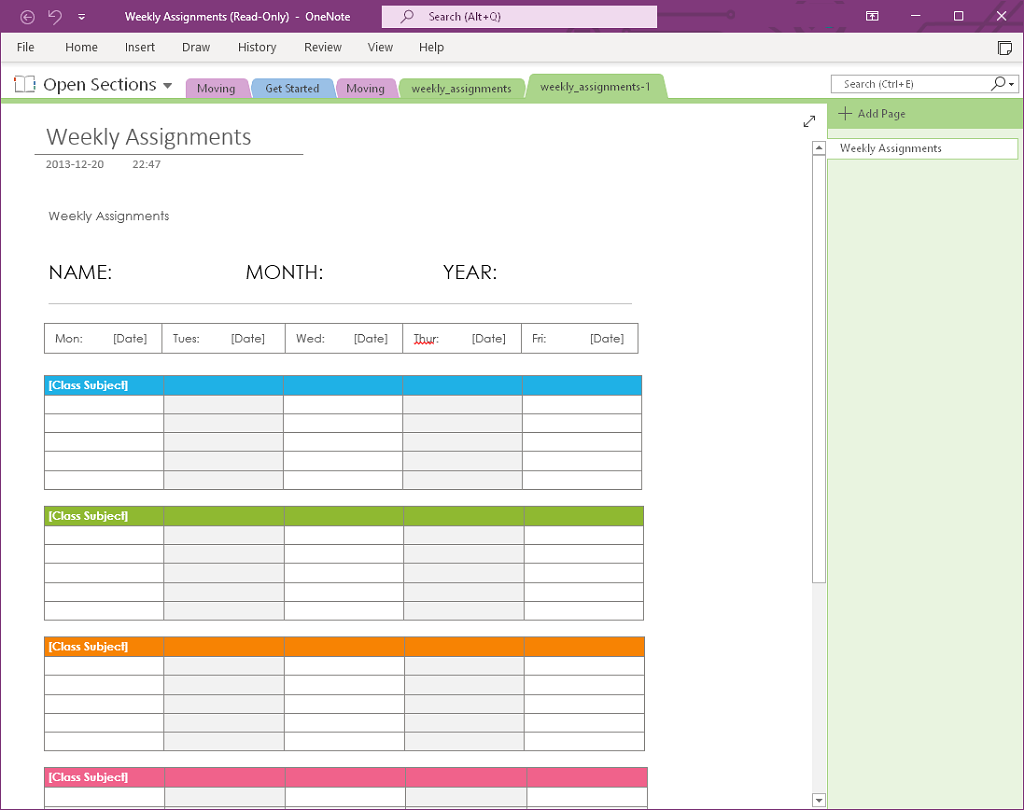Open the search scope dropdown arrow
This screenshot has width=1024, height=810.
pyautogui.click(x=1012, y=83)
